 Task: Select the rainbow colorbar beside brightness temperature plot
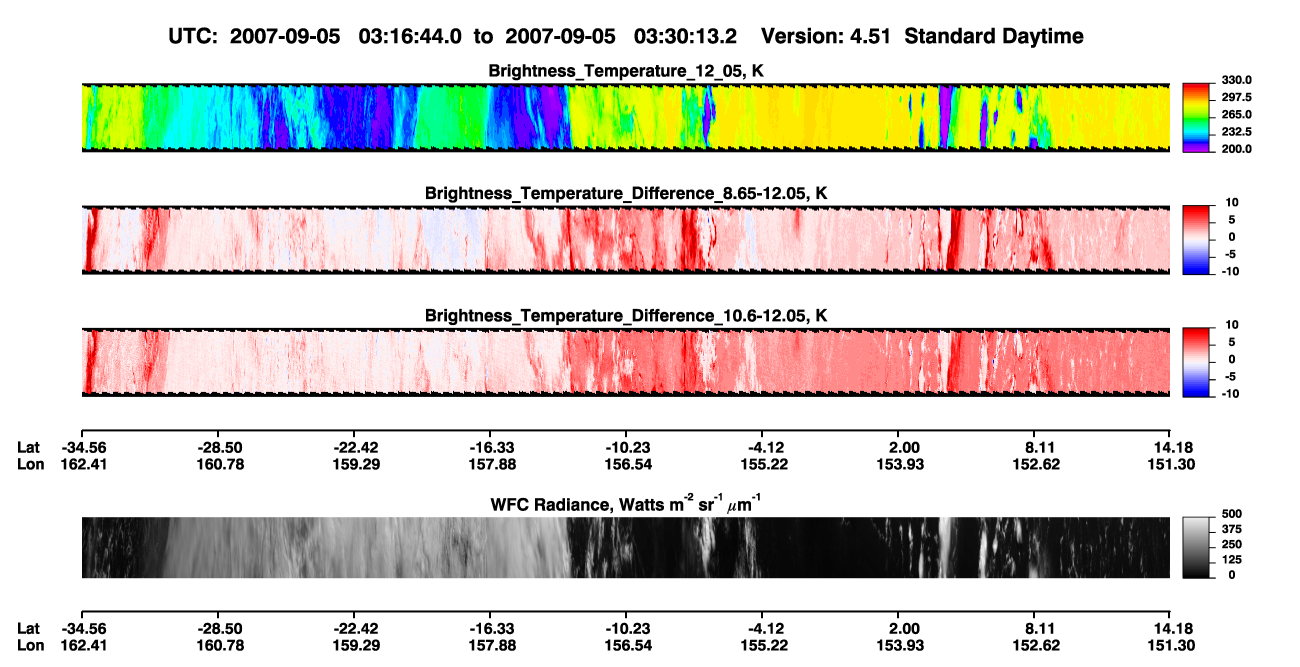[x=1197, y=117]
